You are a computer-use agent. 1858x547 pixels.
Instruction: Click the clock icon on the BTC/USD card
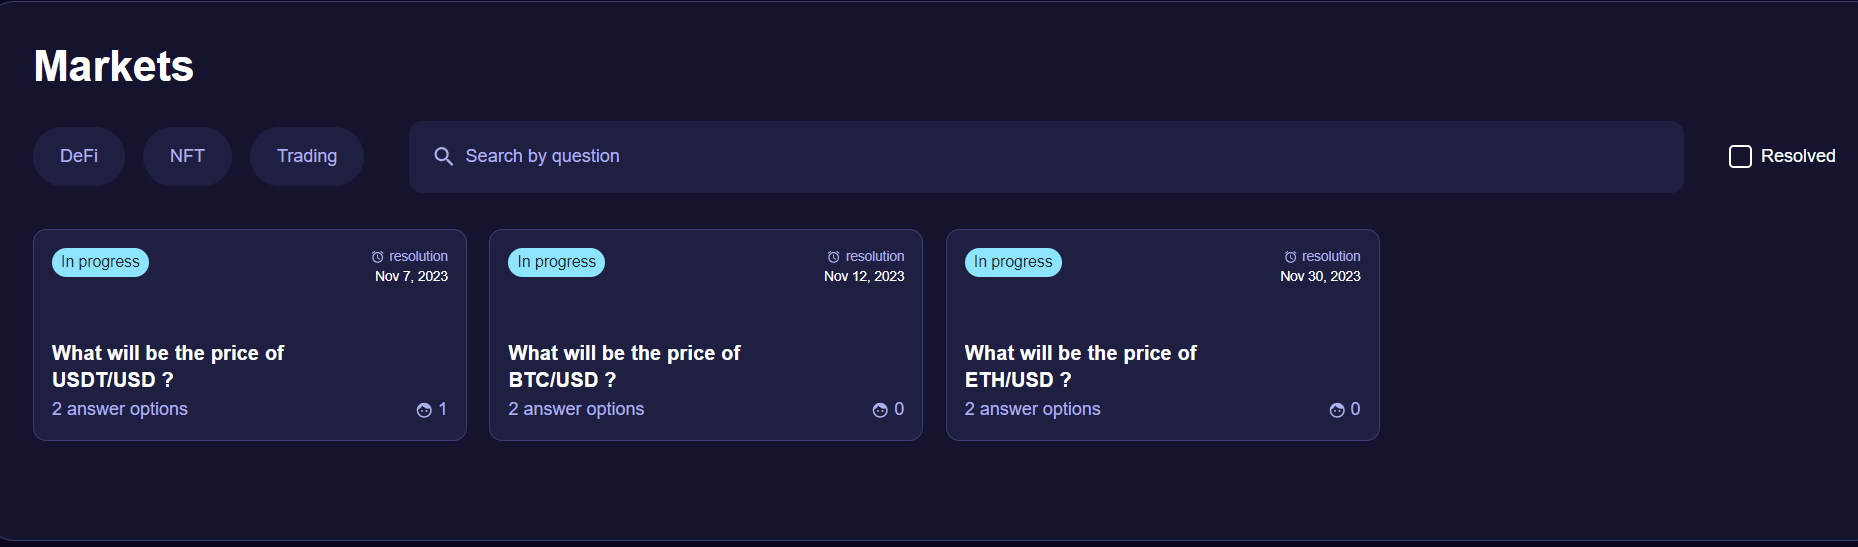pos(834,257)
